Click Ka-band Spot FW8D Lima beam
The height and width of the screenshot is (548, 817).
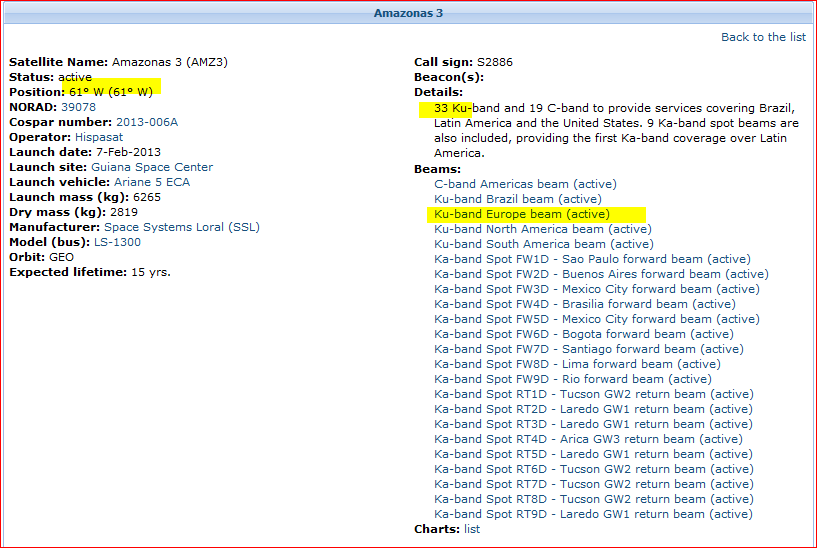(x=577, y=364)
